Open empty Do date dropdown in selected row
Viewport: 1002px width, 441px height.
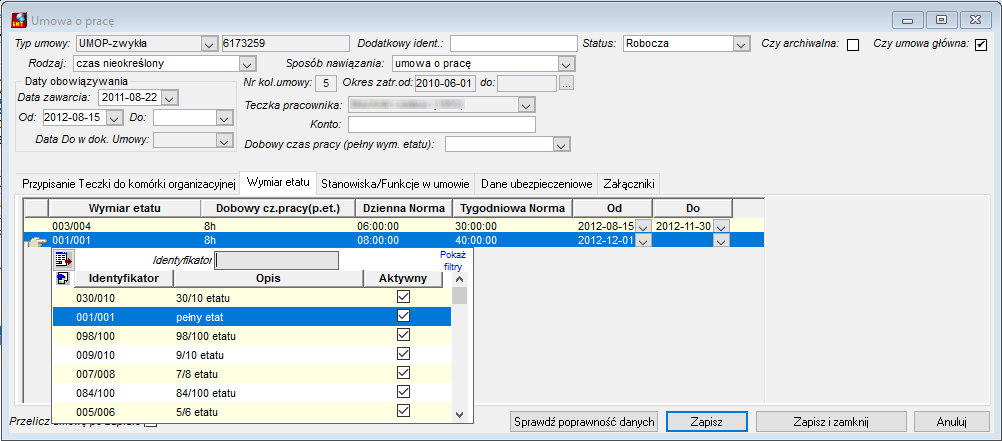(x=721, y=241)
